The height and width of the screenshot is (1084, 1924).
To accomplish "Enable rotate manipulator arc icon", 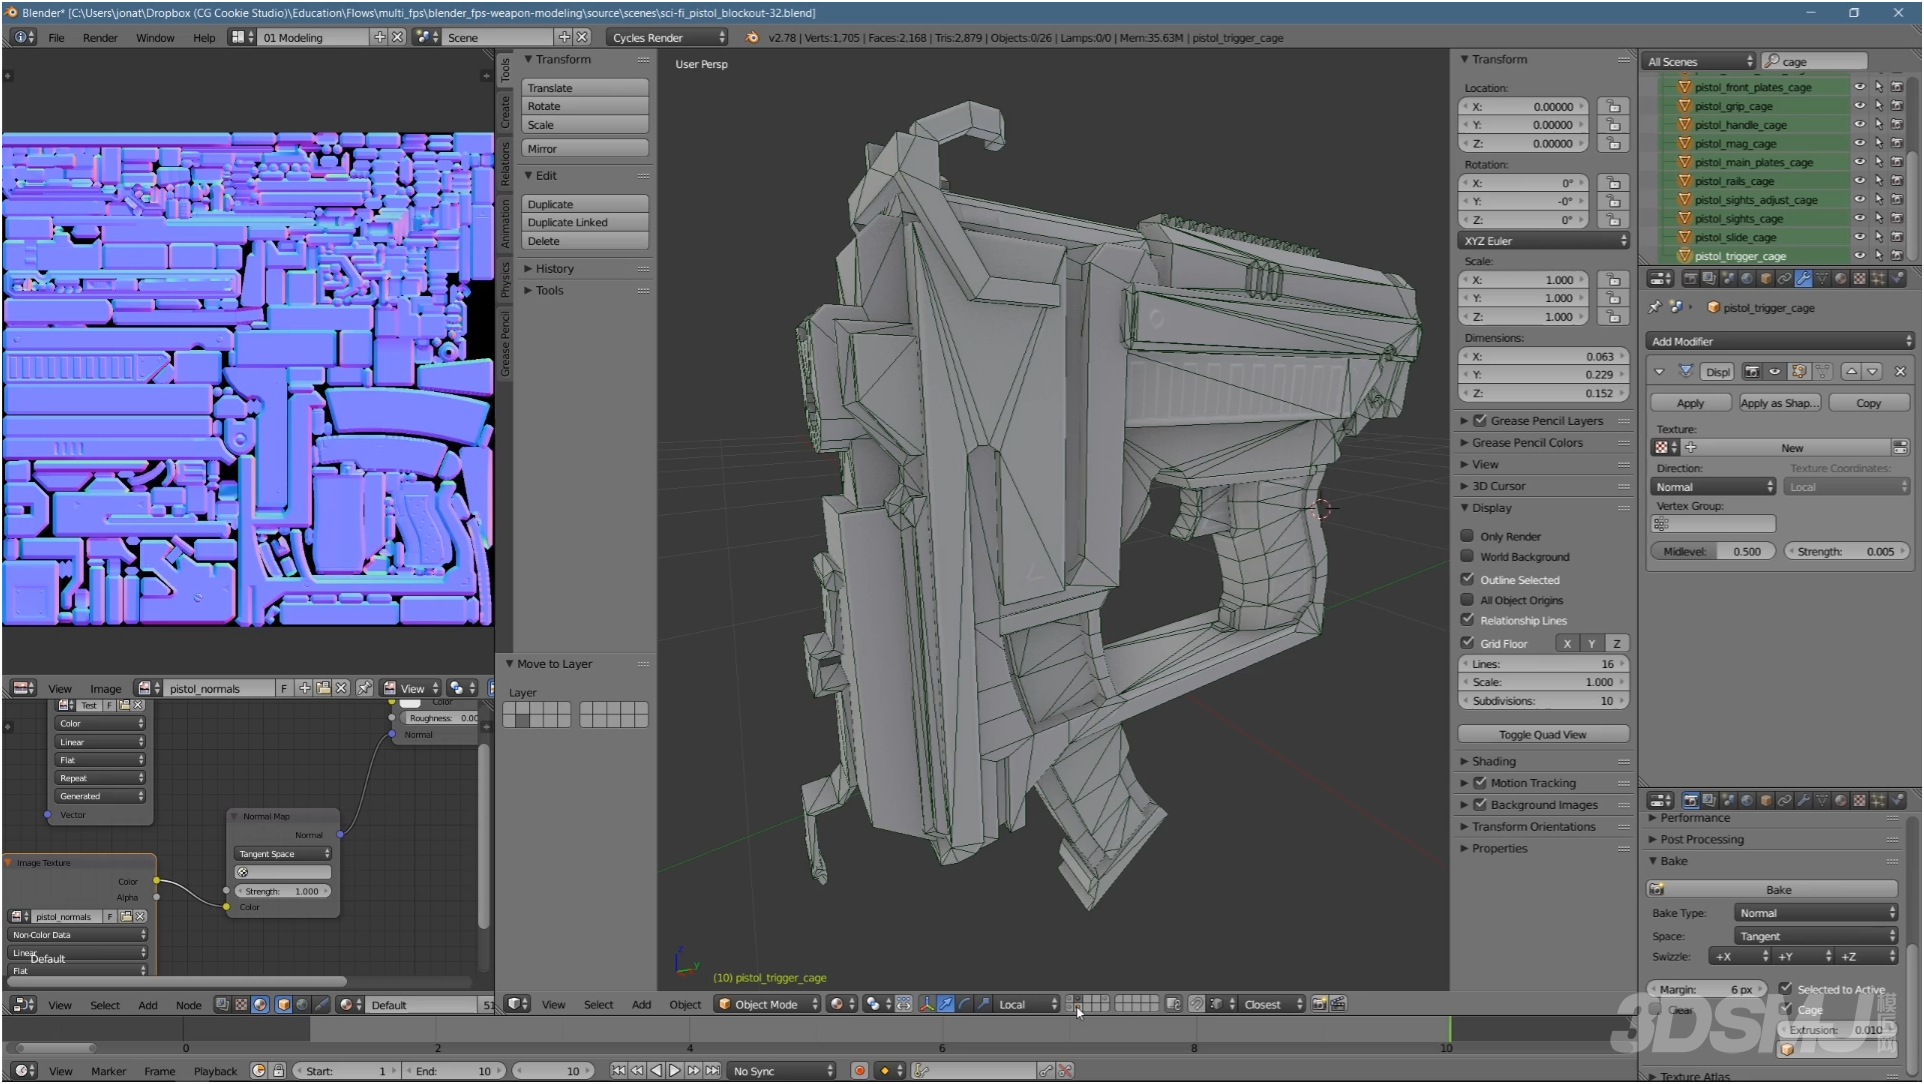I will point(964,1004).
